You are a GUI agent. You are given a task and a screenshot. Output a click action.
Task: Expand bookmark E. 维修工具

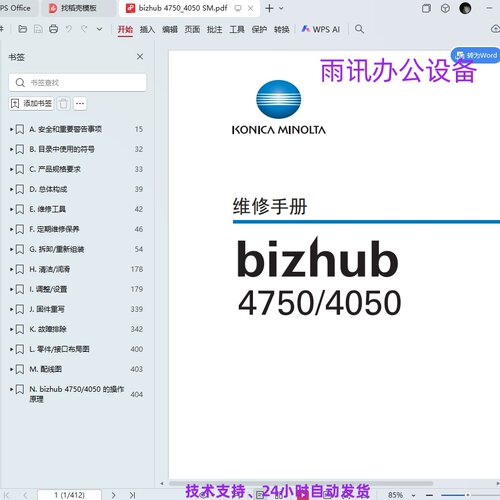(x=11, y=209)
